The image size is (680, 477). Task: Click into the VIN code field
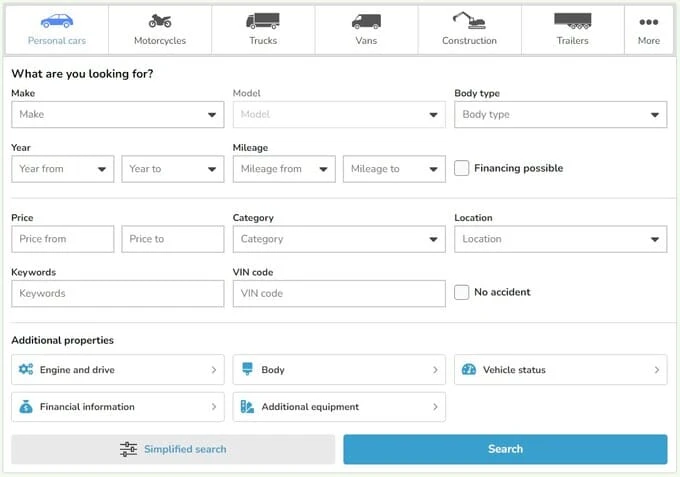pyautogui.click(x=339, y=294)
